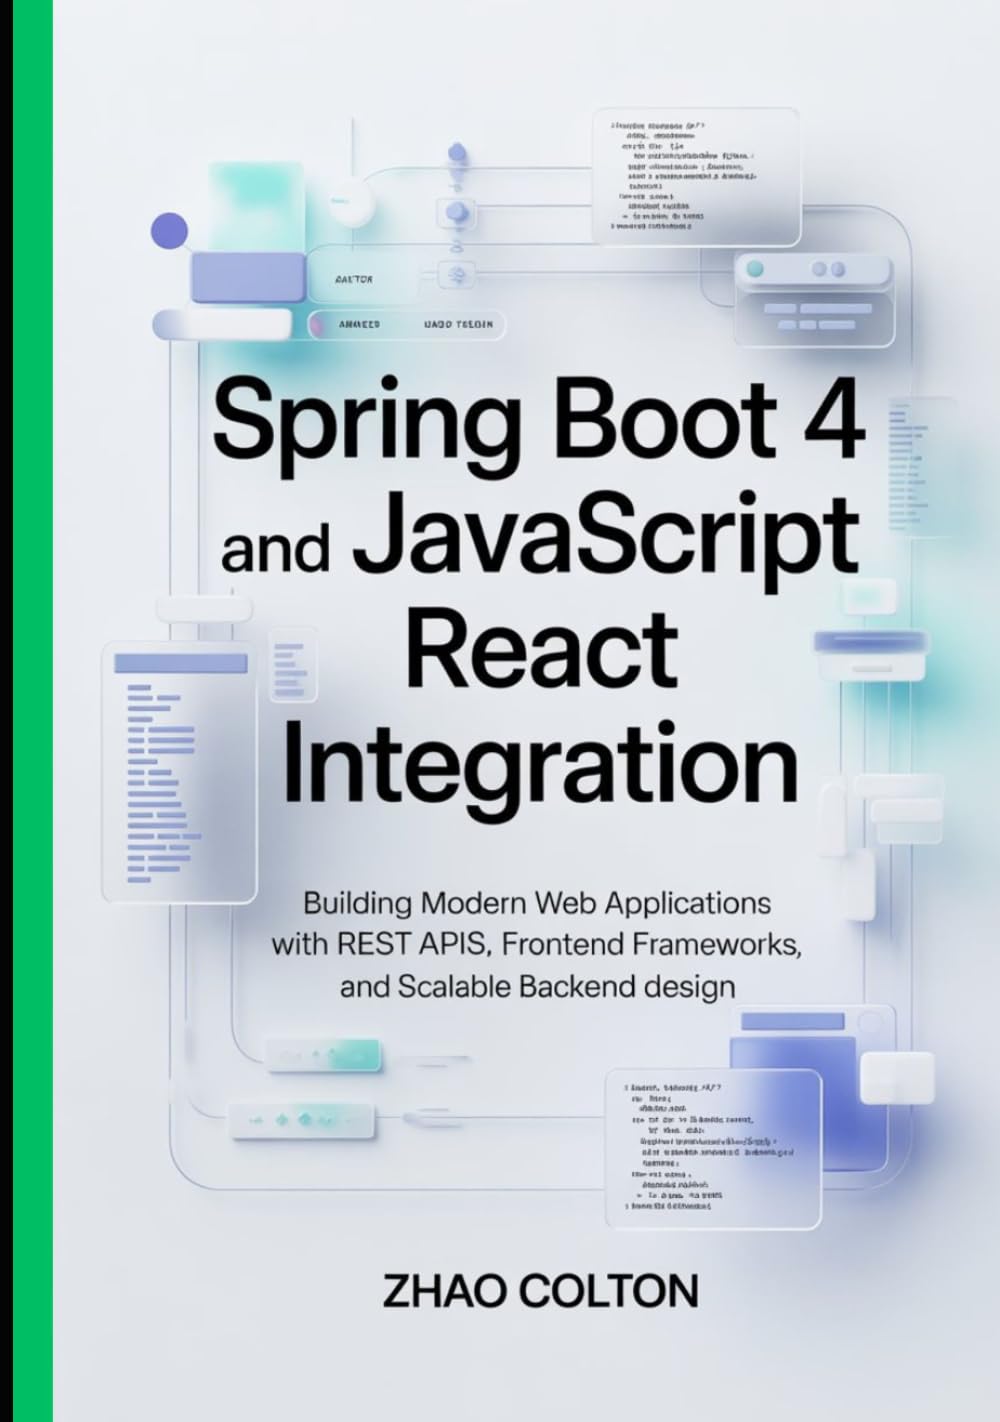Click the subtitle line "Building Modern Web Applications"
Image resolution: width=1000 pixels, height=1422 pixels.
tap(537, 904)
